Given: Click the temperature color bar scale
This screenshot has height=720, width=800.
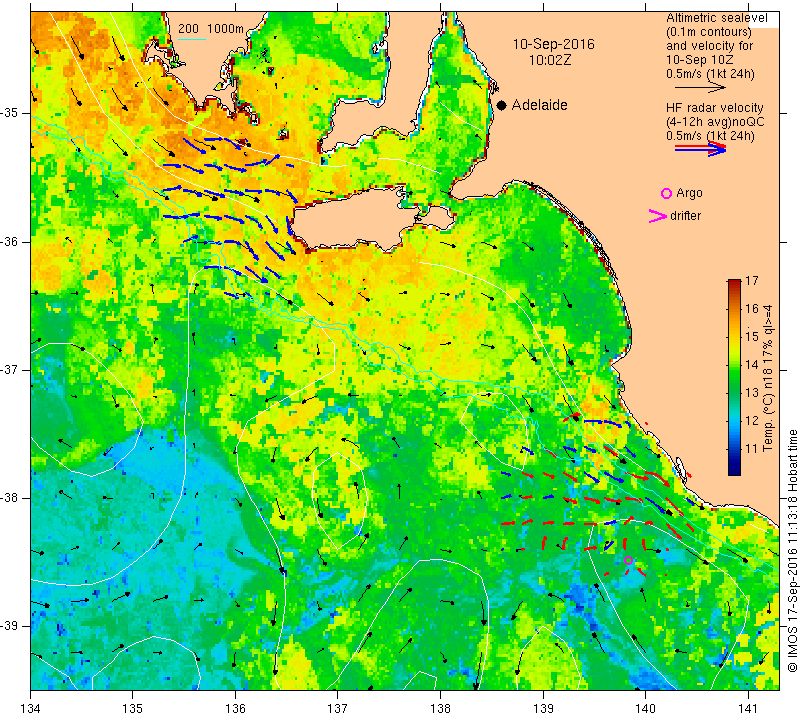Looking at the screenshot, I should [734, 377].
